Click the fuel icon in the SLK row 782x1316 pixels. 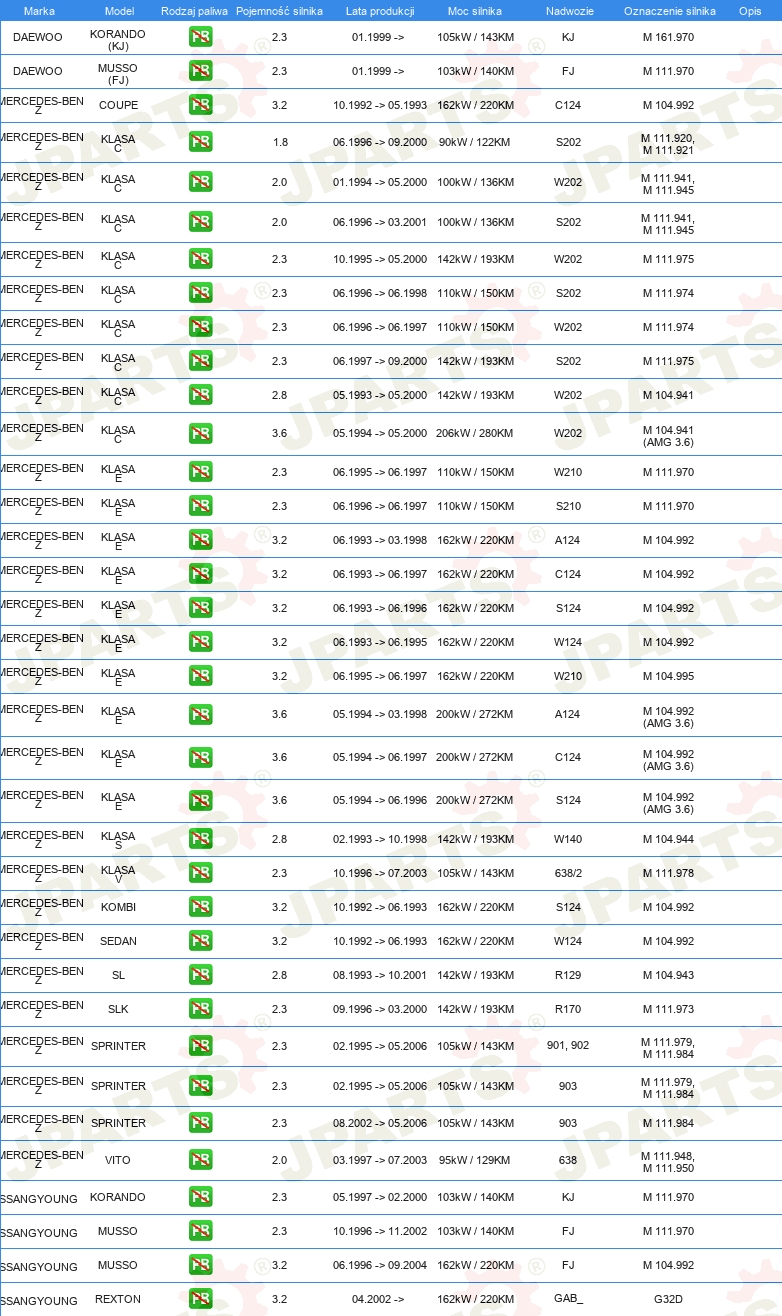click(x=200, y=1009)
